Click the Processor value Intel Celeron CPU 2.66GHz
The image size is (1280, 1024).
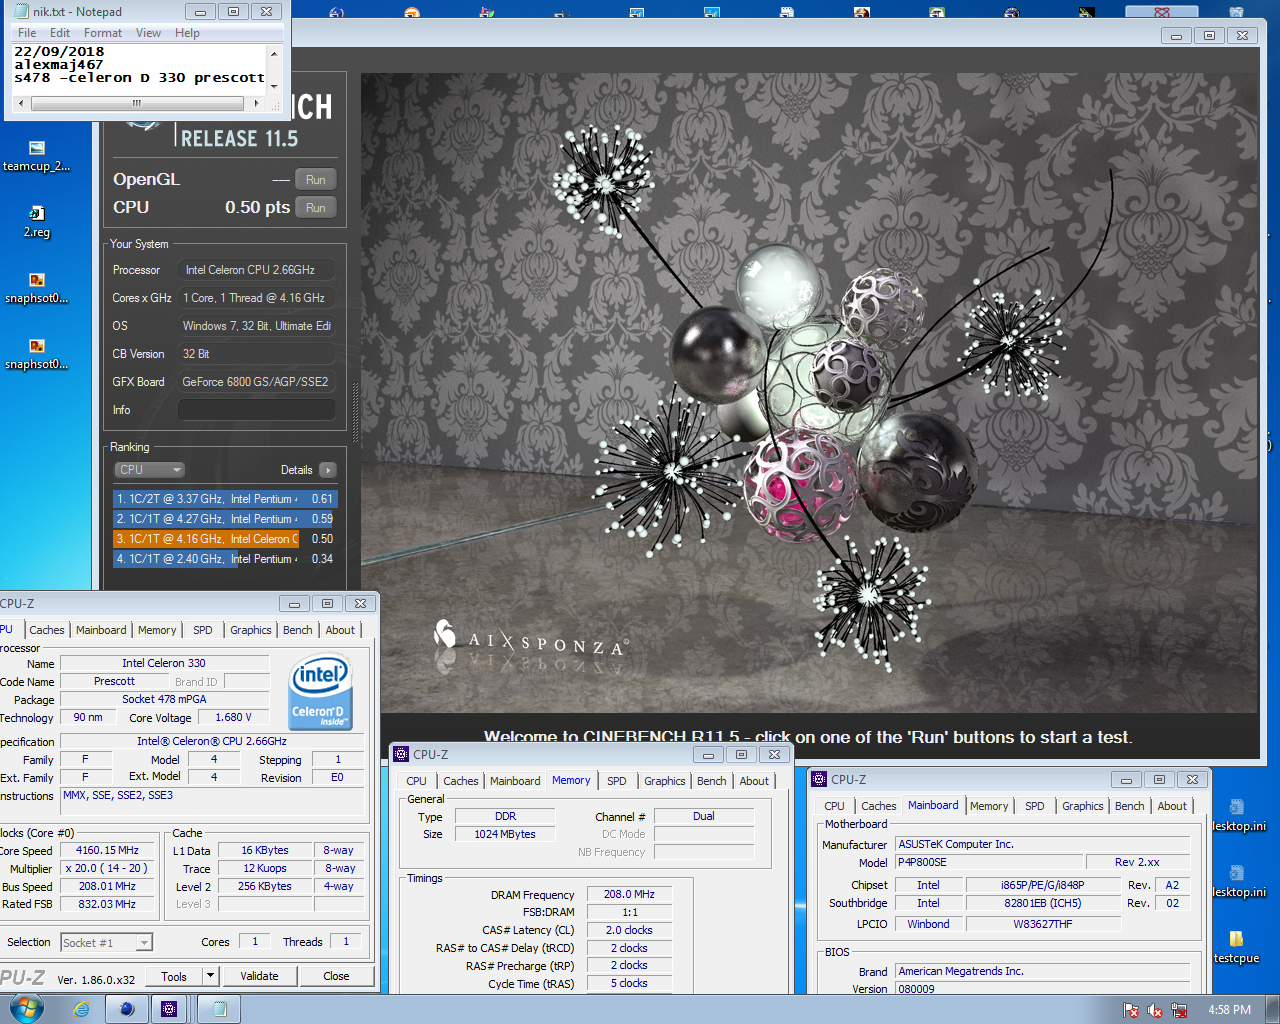pyautogui.click(x=257, y=270)
